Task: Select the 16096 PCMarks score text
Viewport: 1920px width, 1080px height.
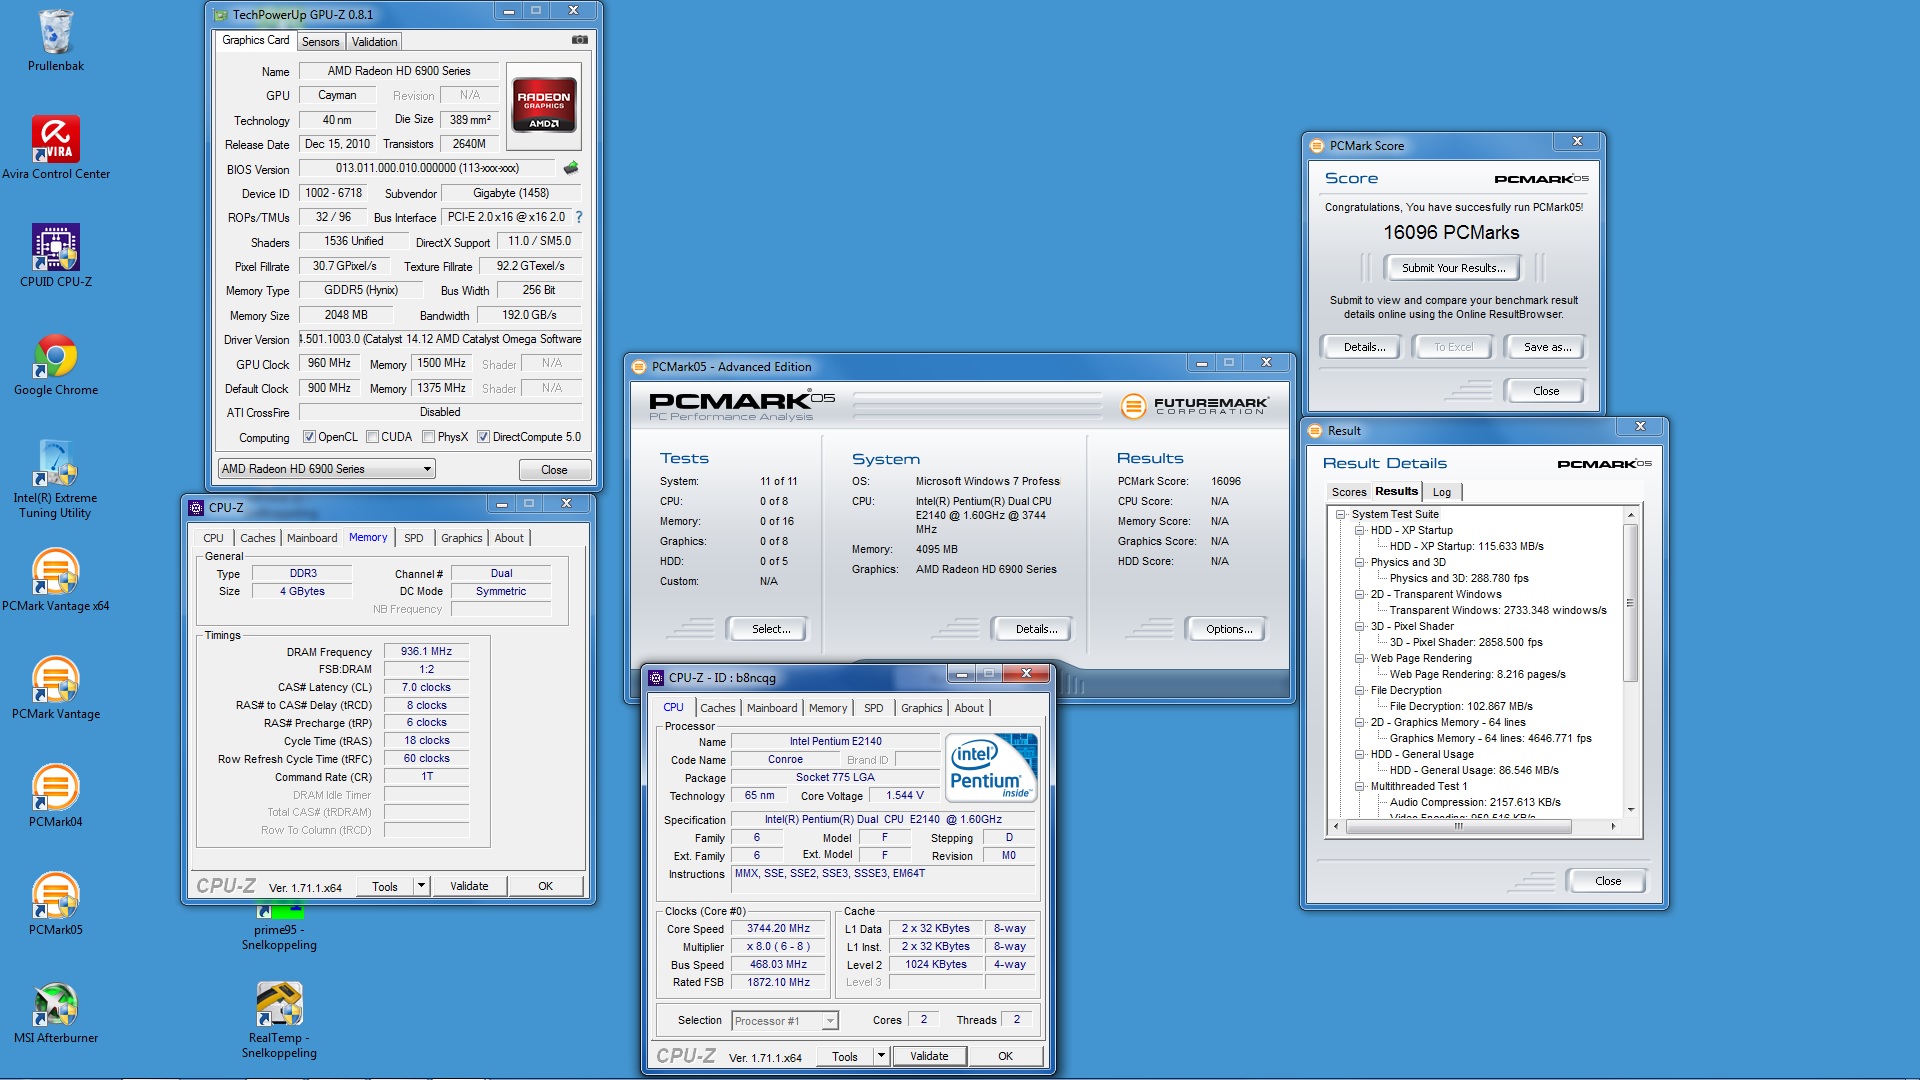Action: (x=1451, y=233)
